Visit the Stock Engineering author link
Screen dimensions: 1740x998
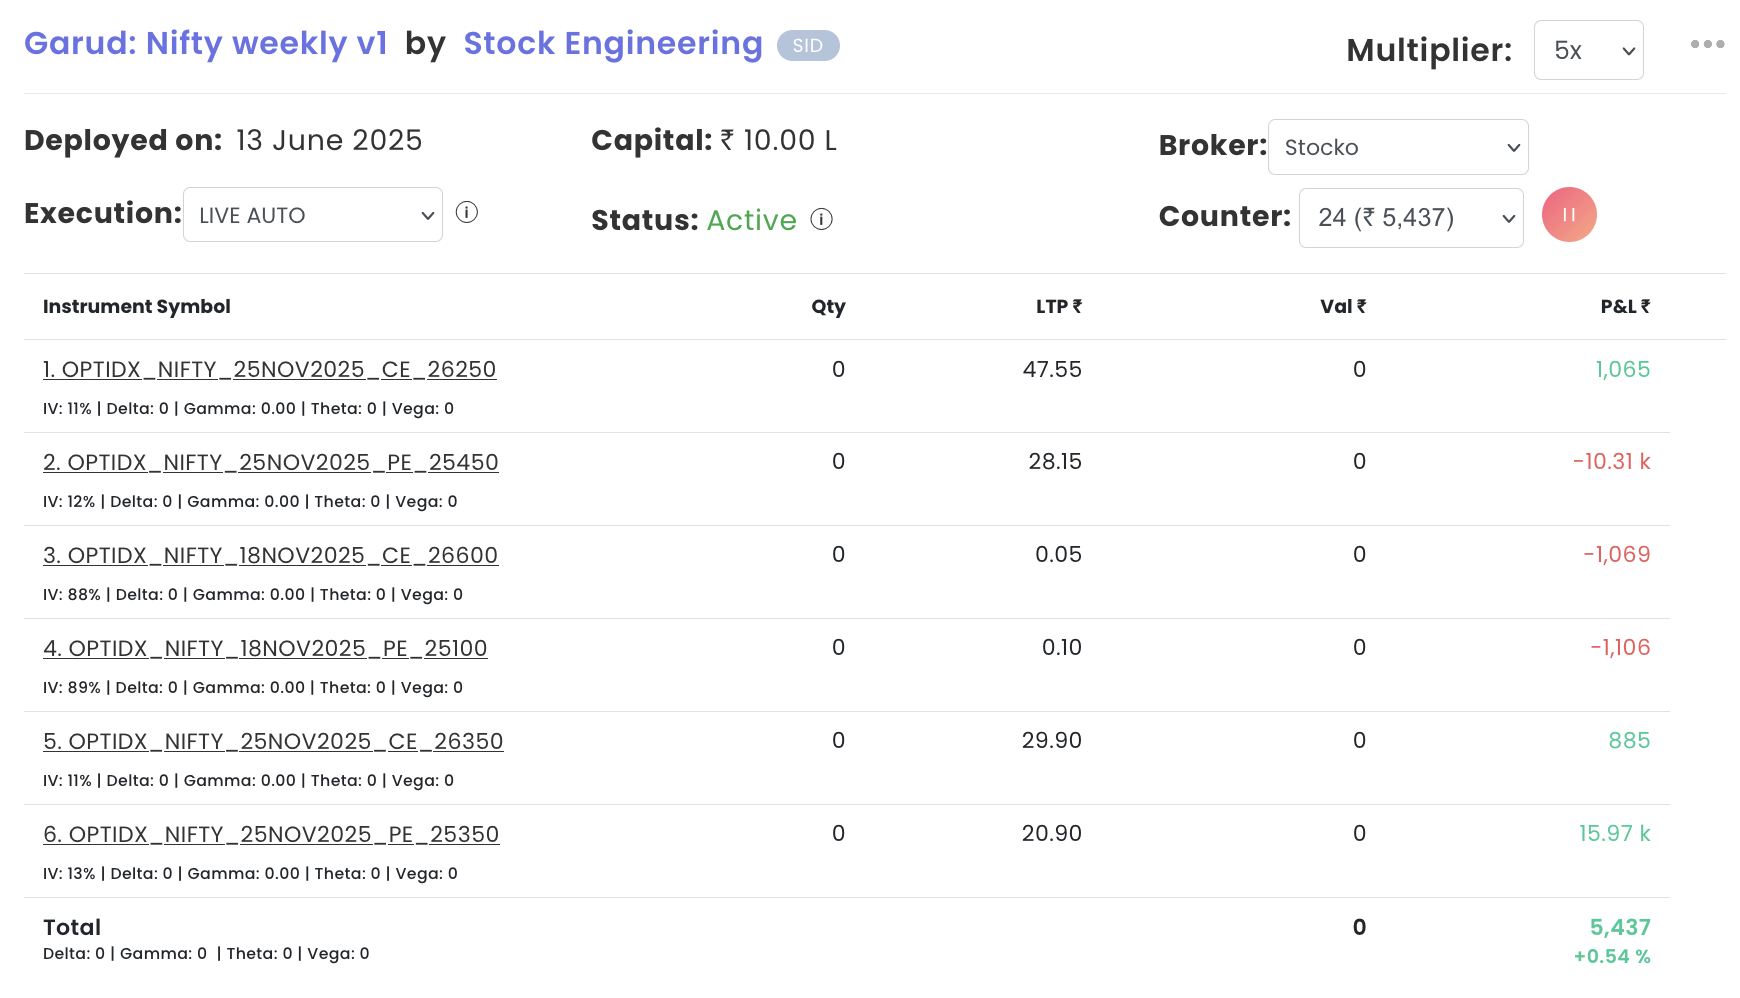pos(612,44)
